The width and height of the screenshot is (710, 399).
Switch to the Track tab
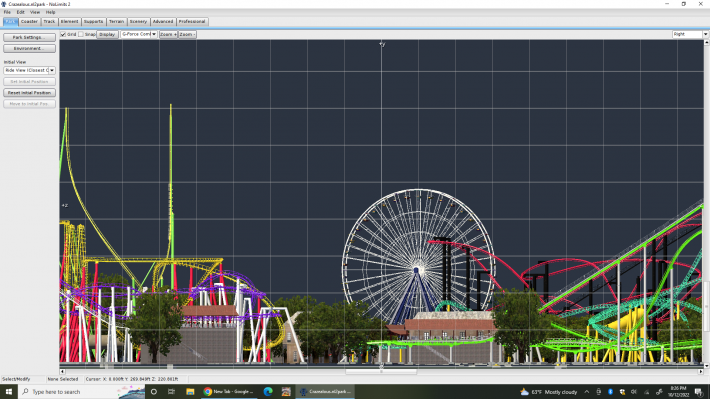[49, 21]
